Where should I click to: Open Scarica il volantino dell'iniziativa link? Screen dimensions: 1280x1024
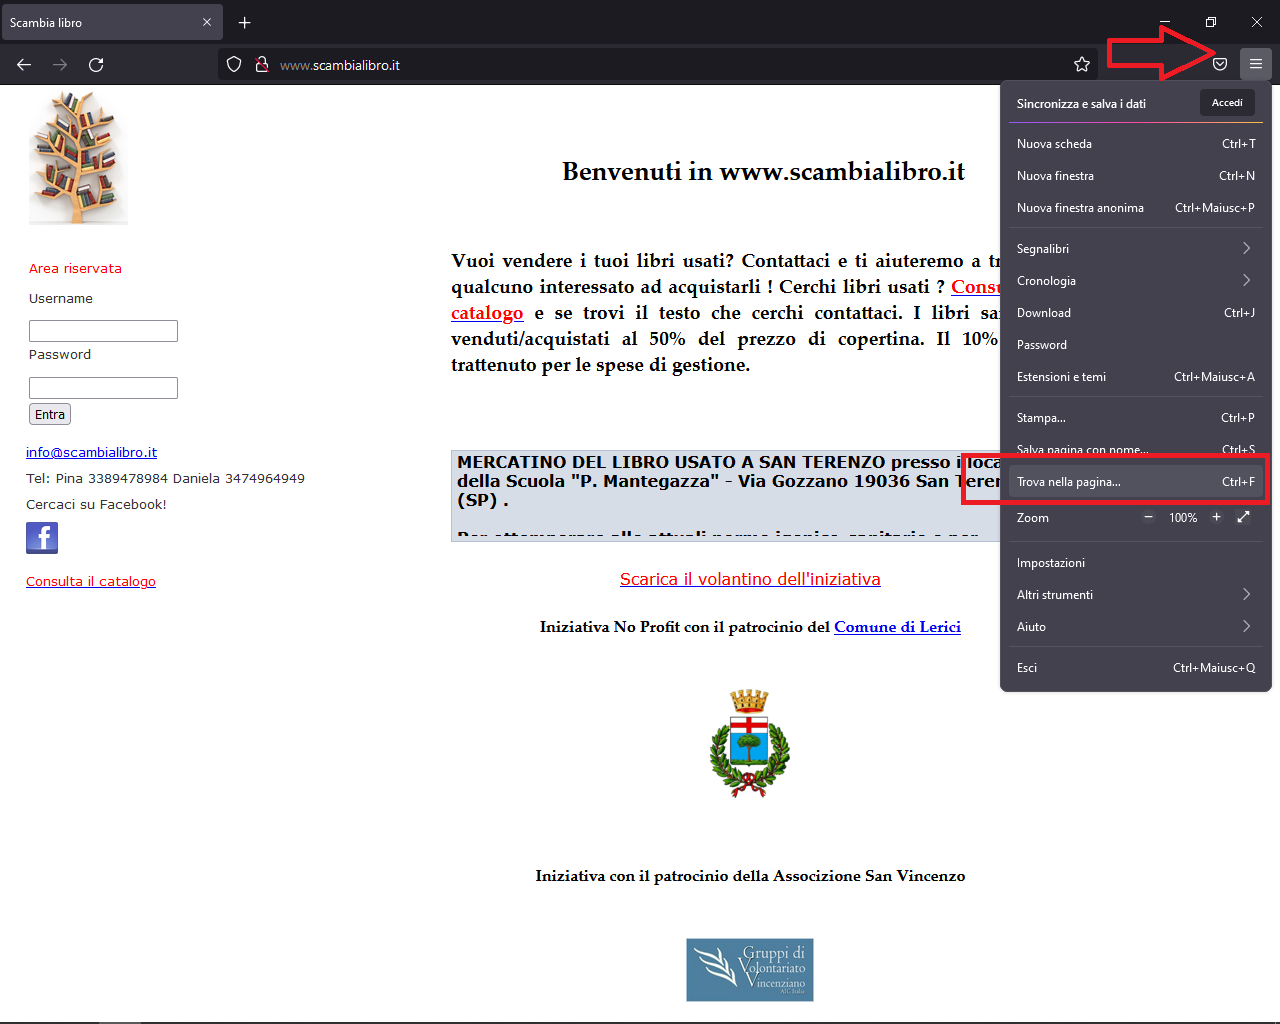(750, 579)
